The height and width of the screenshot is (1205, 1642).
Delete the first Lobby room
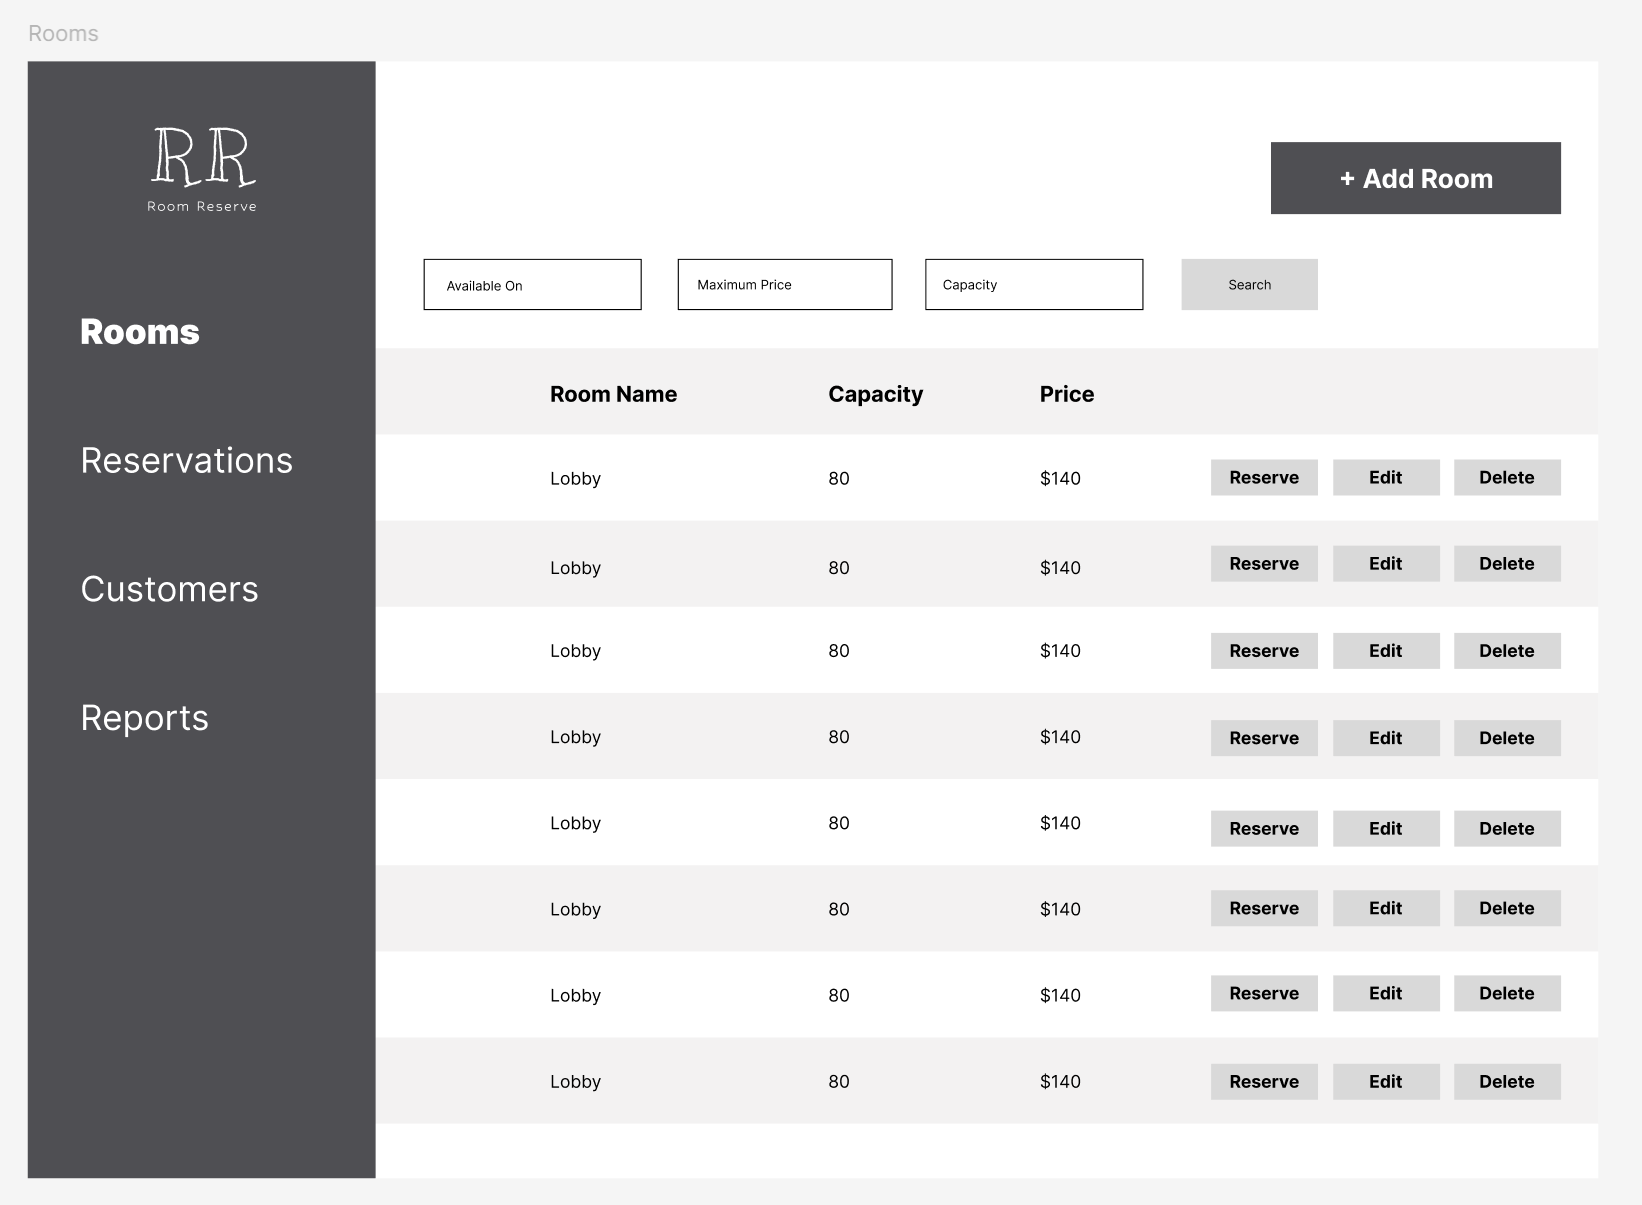point(1506,477)
